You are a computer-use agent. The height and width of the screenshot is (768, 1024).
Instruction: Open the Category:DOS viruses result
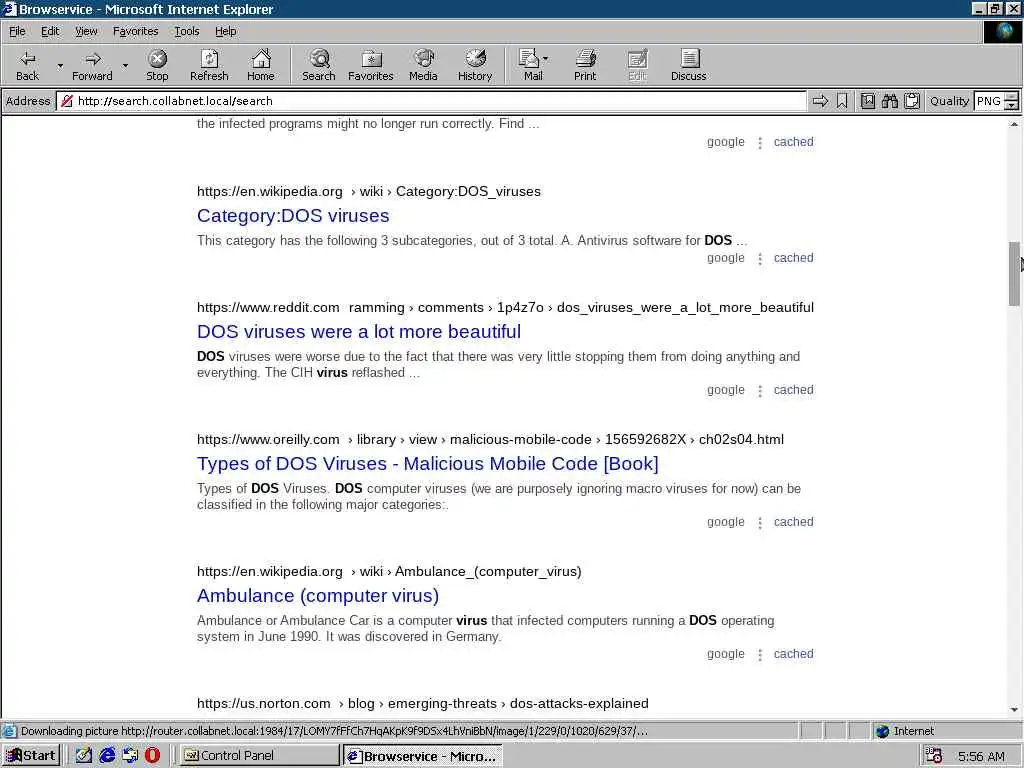pos(293,216)
